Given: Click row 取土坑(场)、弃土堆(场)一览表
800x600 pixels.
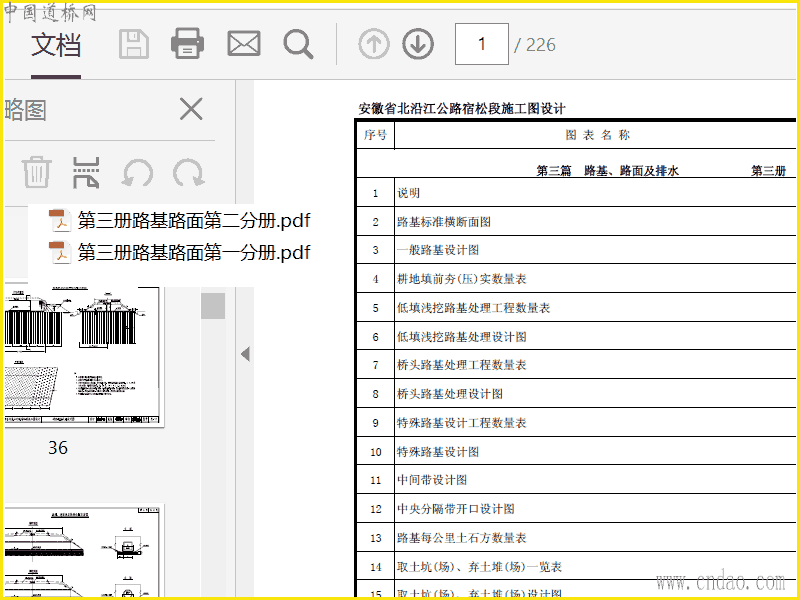Looking at the screenshot, I should click(x=576, y=566).
